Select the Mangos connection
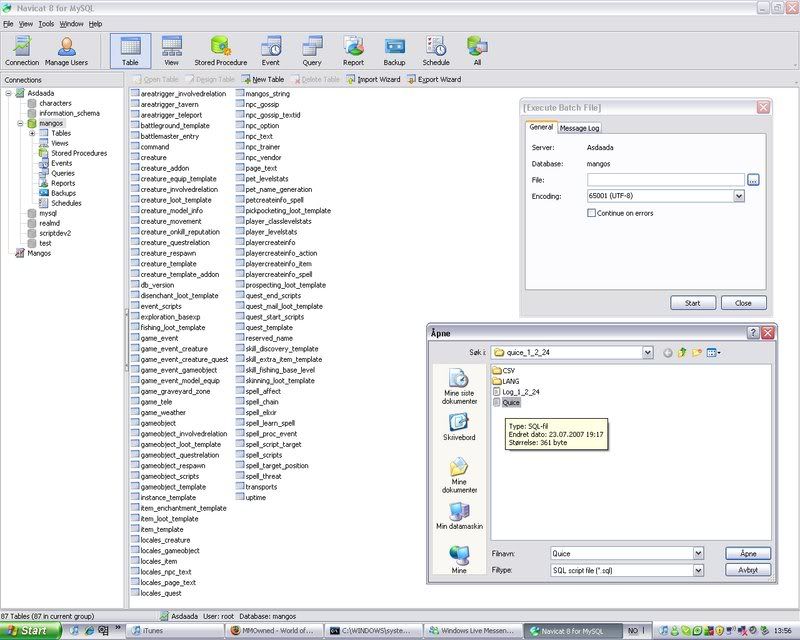The height and width of the screenshot is (640, 800). [33, 253]
